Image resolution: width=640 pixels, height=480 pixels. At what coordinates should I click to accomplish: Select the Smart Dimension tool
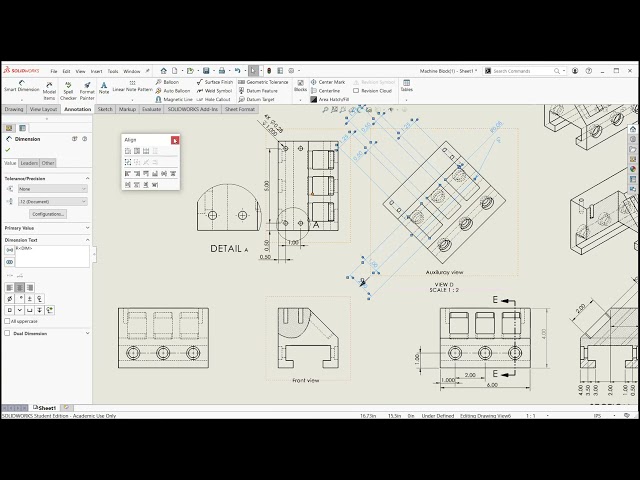tap(22, 86)
